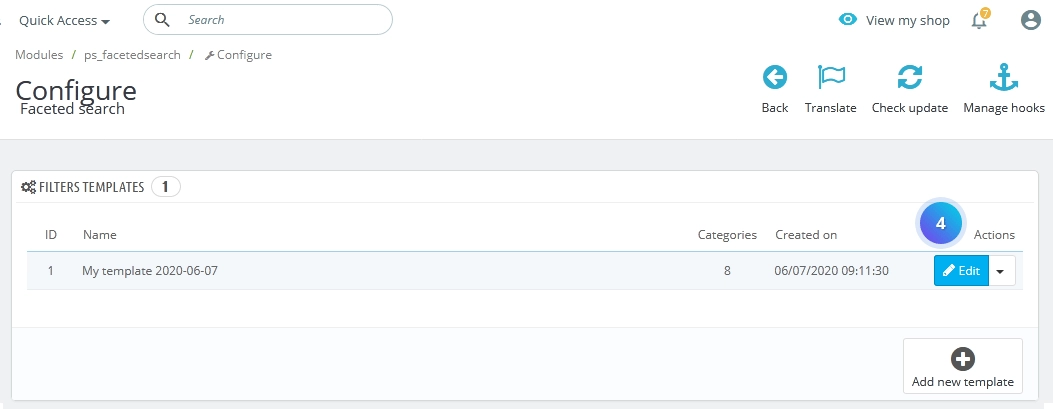Image resolution: width=1053 pixels, height=409 pixels.
Task: Click the Back arrow icon
Action: (774, 78)
